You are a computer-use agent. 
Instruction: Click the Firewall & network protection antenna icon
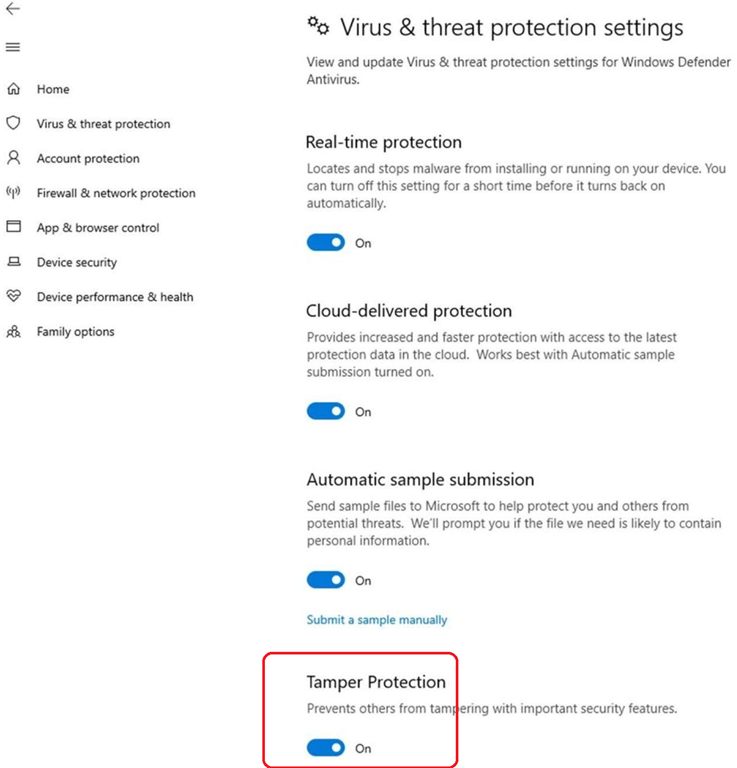[13, 193]
